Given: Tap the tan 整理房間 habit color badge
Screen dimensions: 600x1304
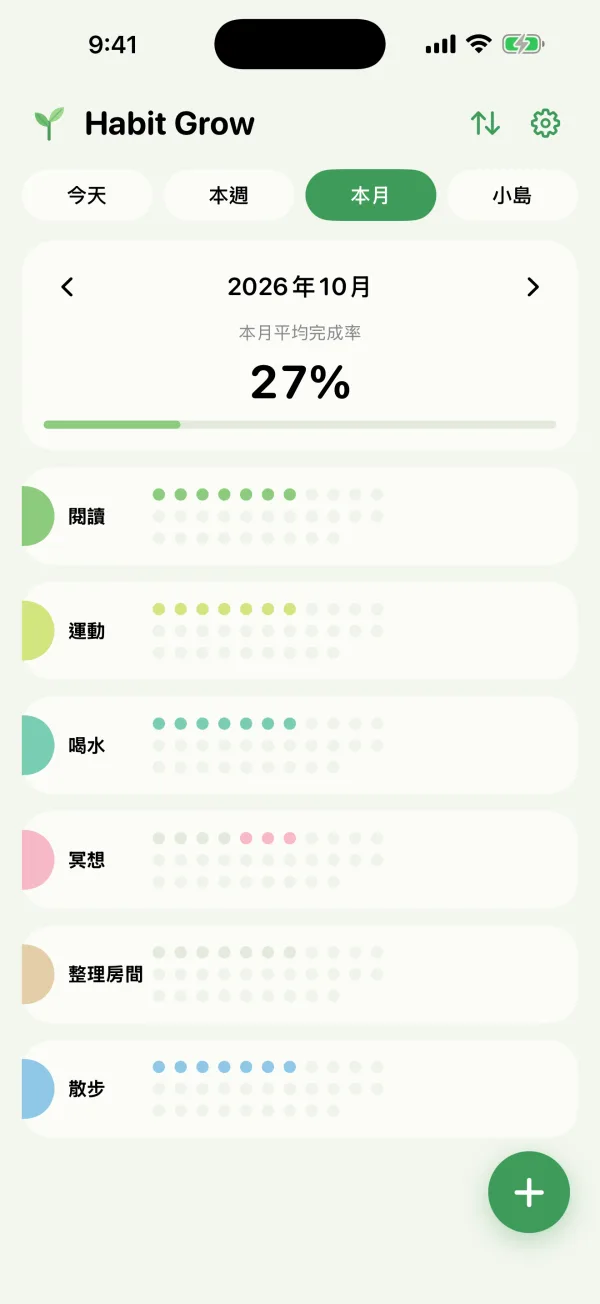Looking at the screenshot, I should [x=38, y=974].
